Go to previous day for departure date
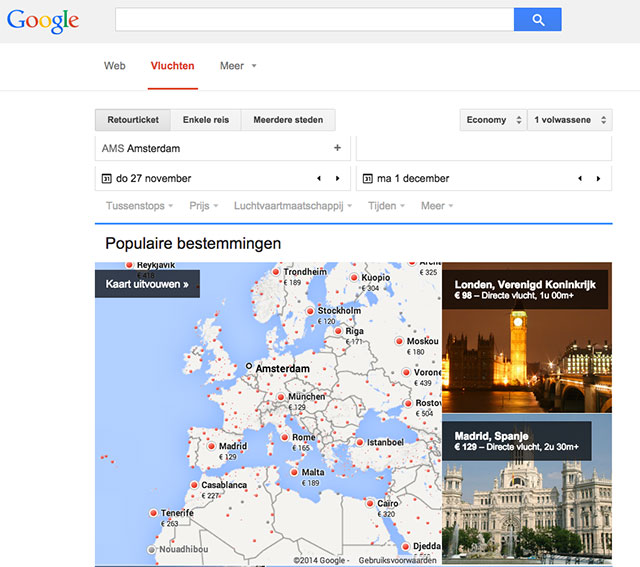640x567 pixels. coord(319,178)
